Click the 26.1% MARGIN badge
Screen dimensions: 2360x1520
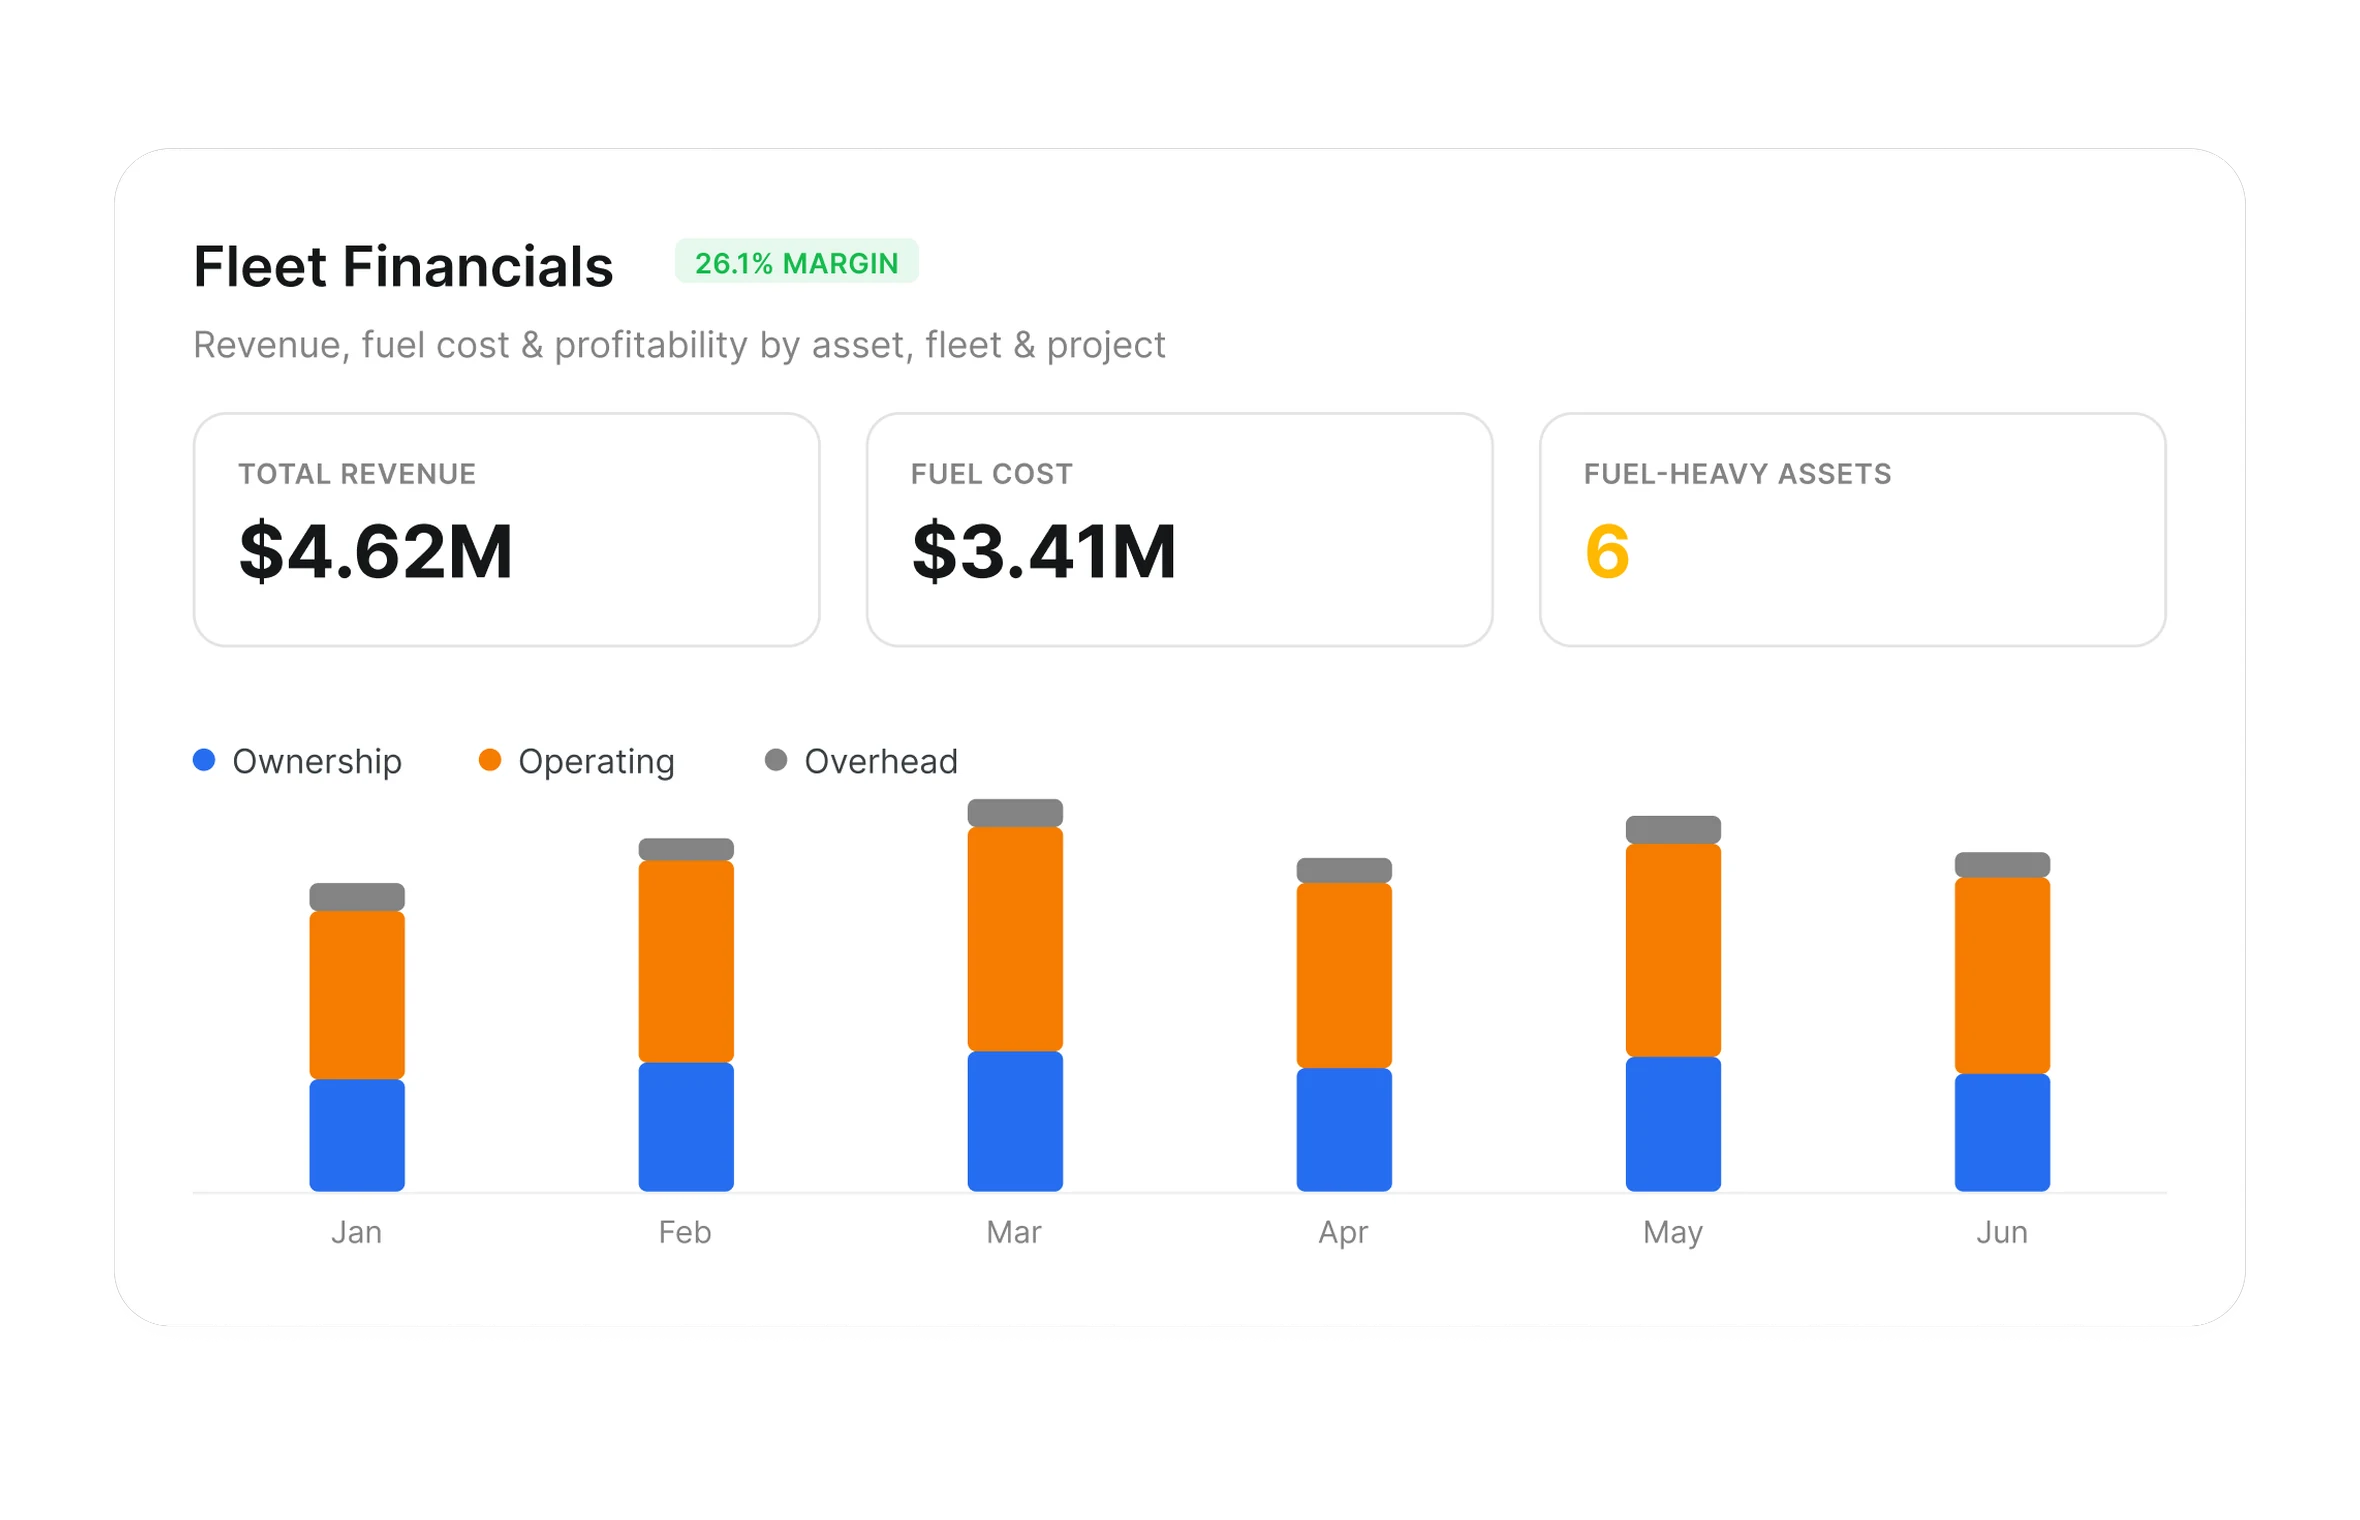796,261
